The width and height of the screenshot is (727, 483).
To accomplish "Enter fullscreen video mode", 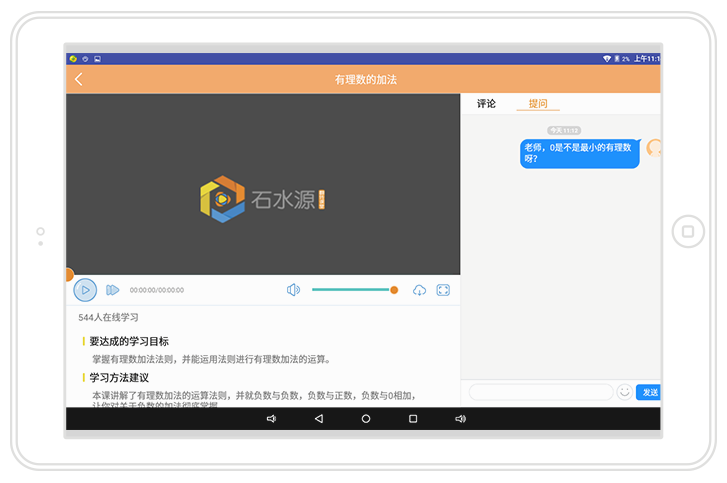I will [x=443, y=290].
